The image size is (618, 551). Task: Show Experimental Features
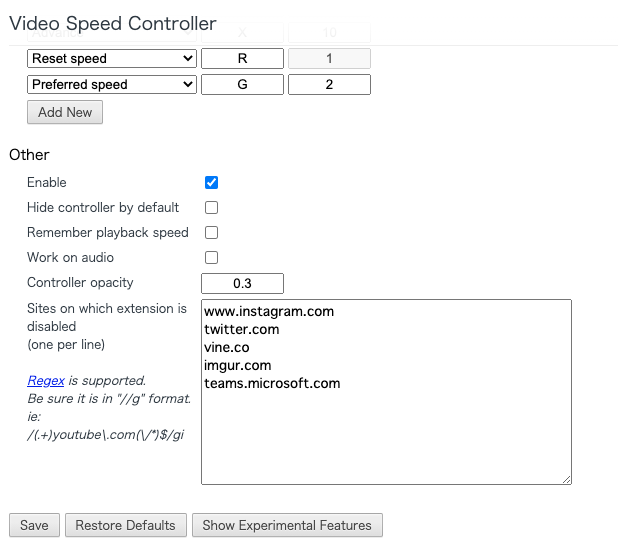click(x=287, y=525)
